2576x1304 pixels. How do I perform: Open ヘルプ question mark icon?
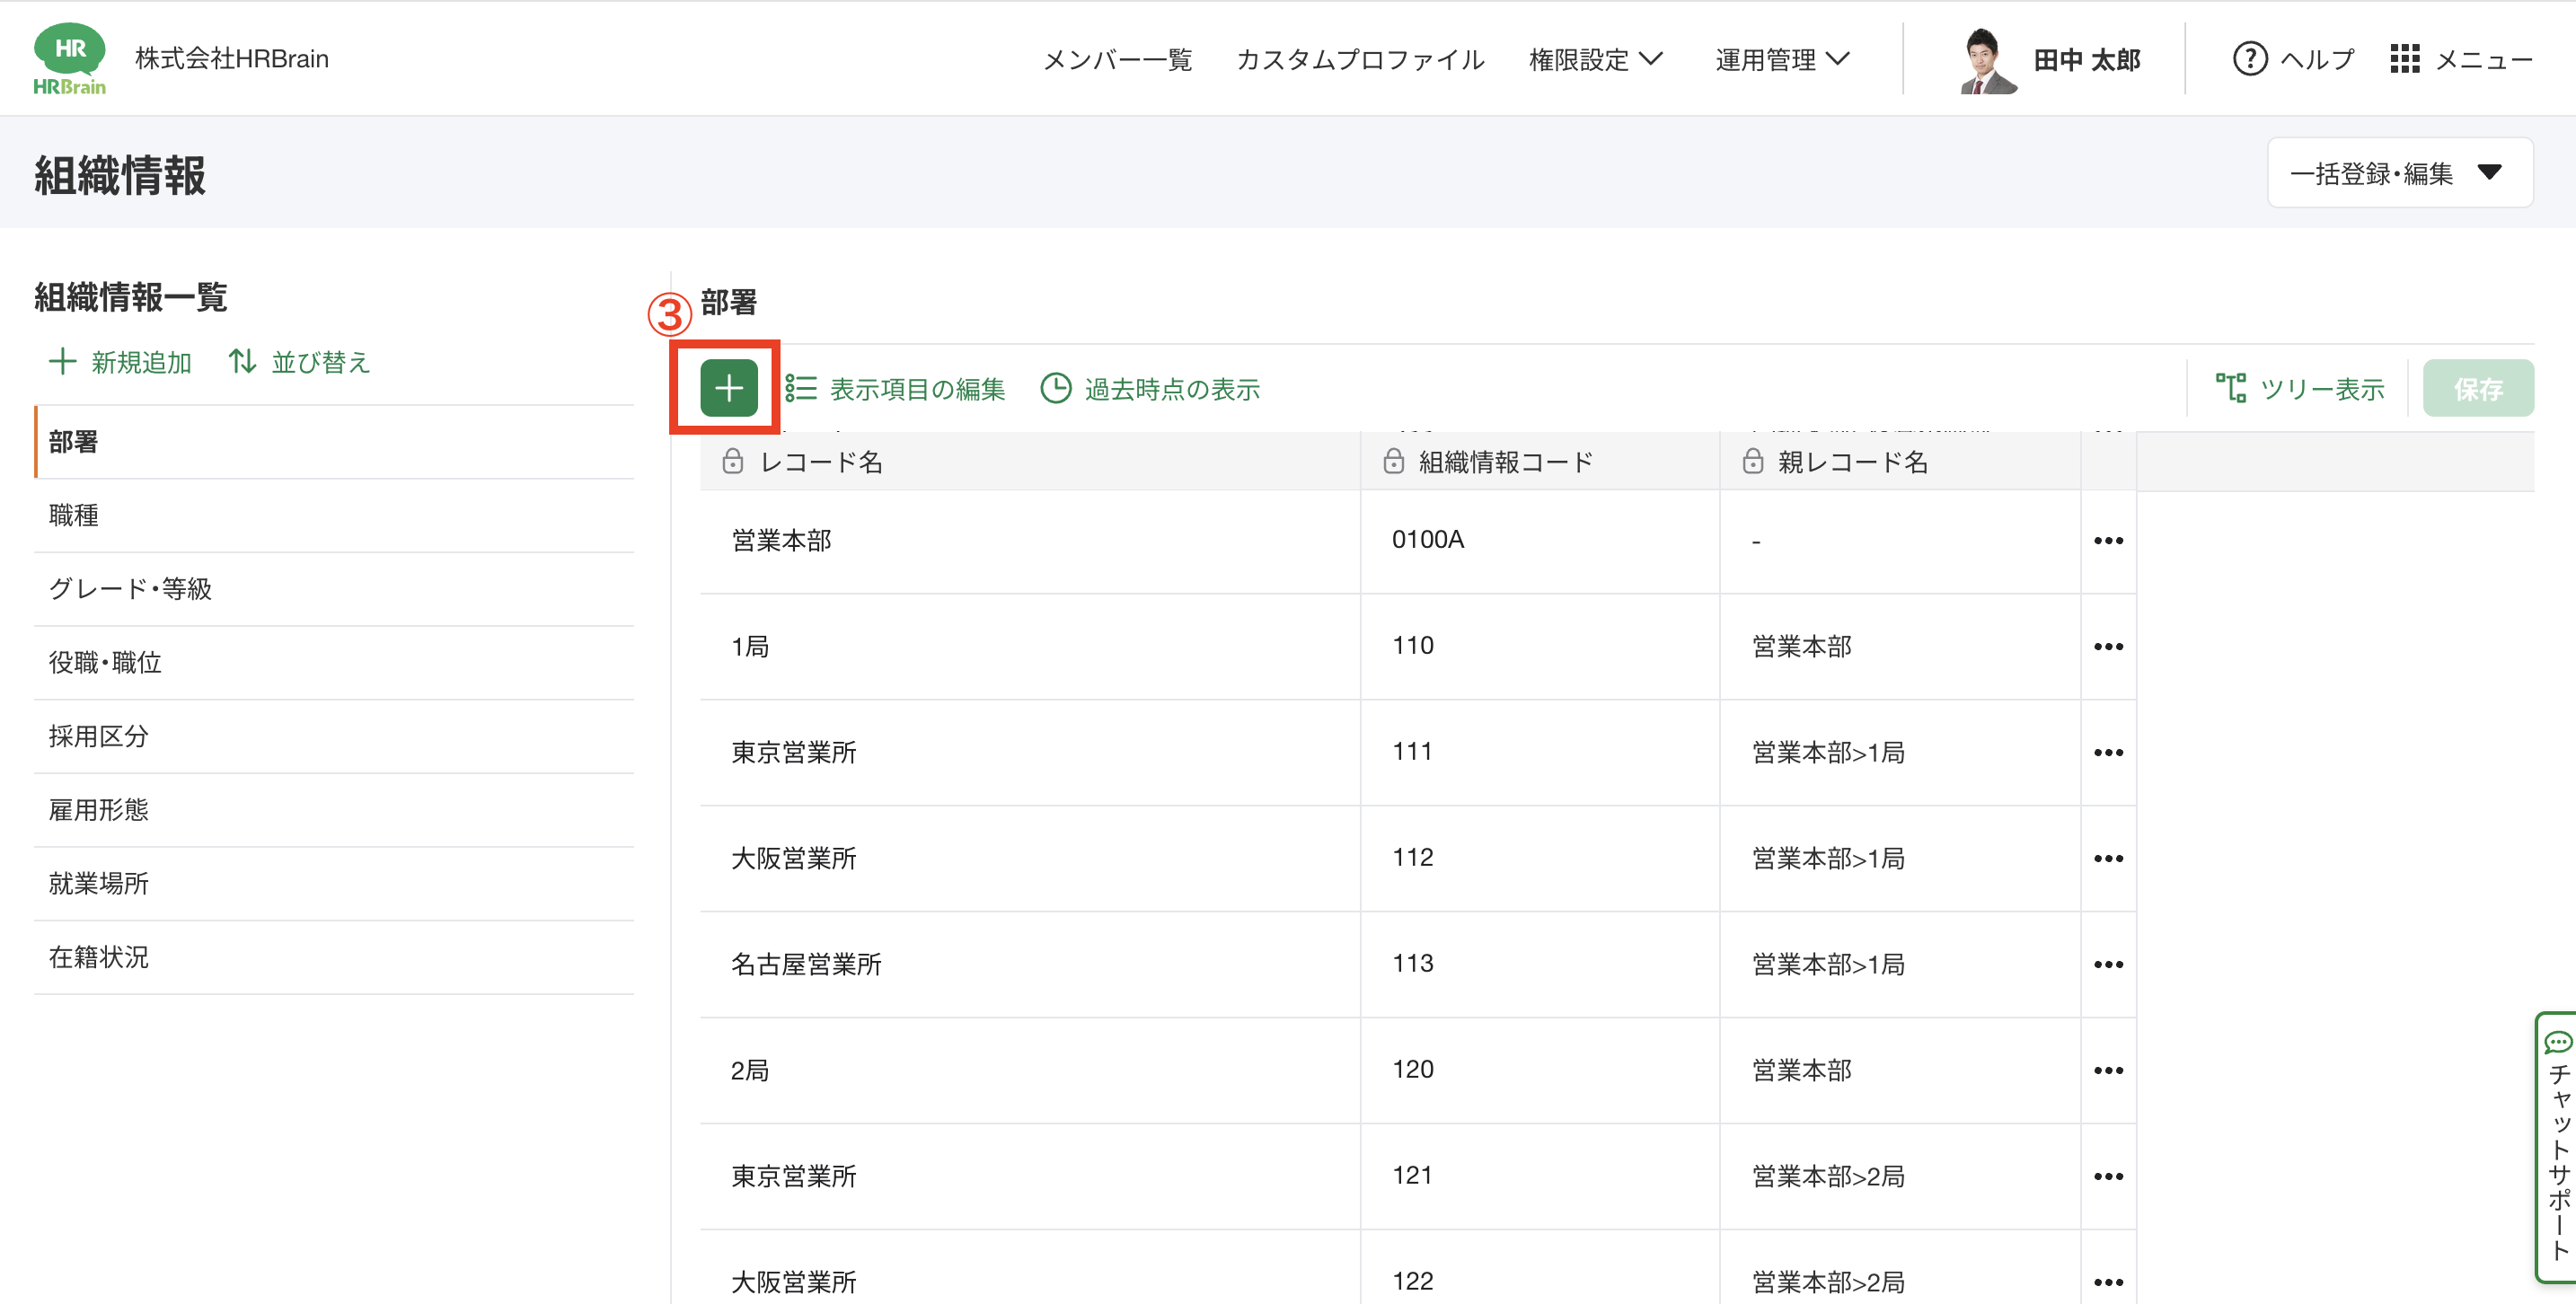coord(2249,59)
